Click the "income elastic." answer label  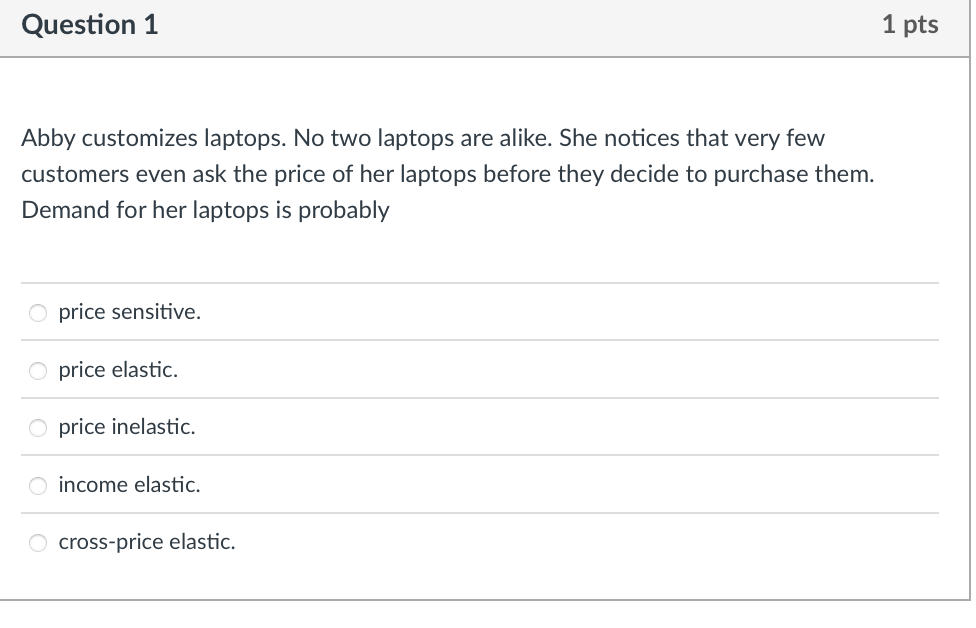click(129, 485)
